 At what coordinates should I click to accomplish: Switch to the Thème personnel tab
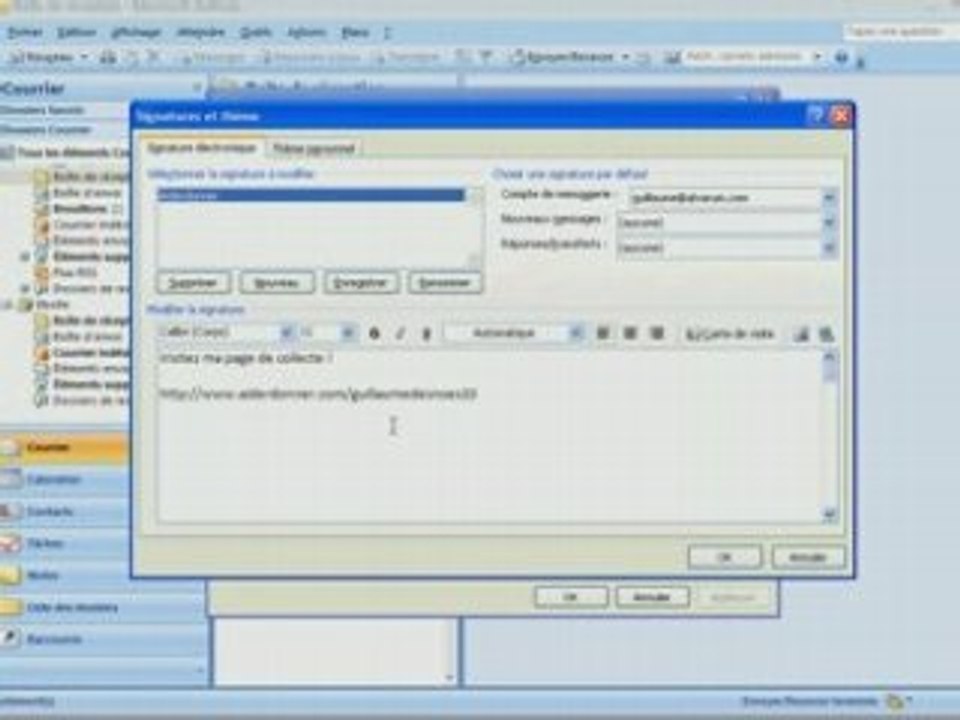click(313, 149)
